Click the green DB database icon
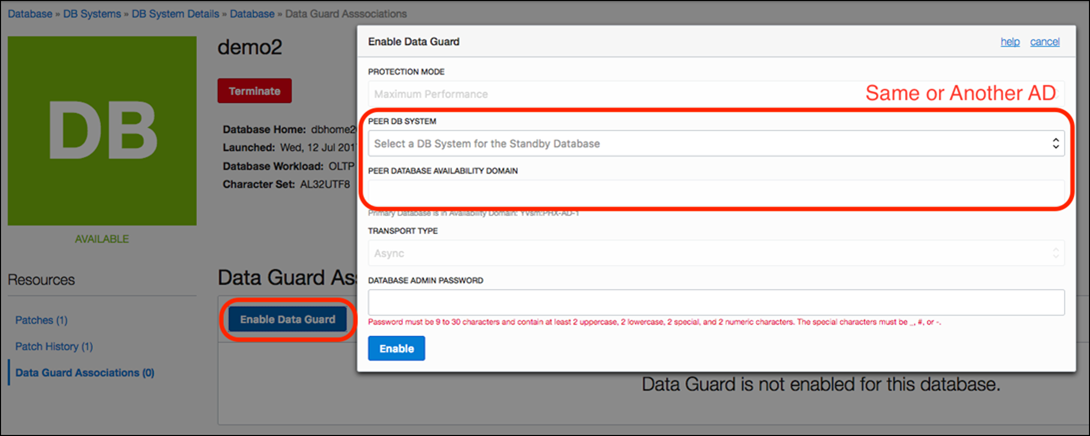The width and height of the screenshot is (1090, 436). coord(104,129)
